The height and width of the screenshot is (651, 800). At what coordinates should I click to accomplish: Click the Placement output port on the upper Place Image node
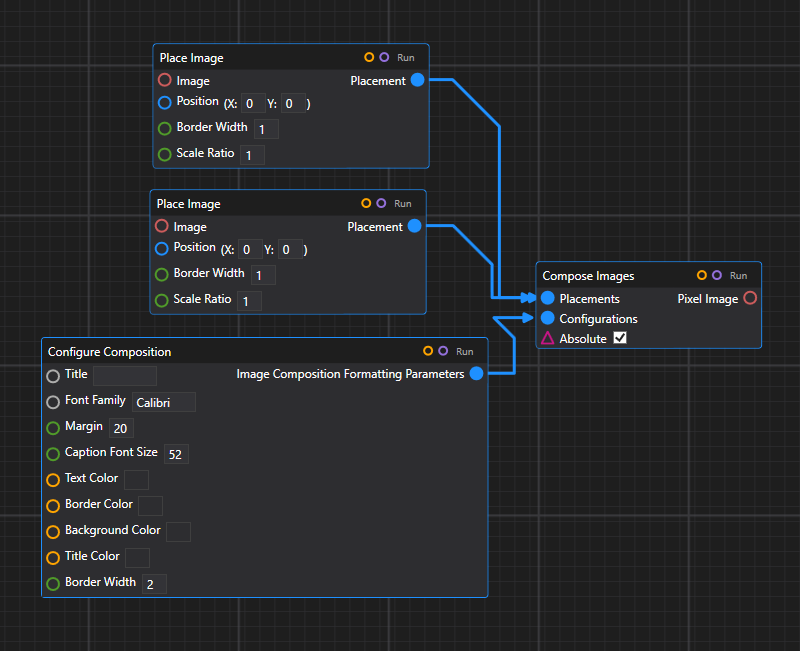417,80
